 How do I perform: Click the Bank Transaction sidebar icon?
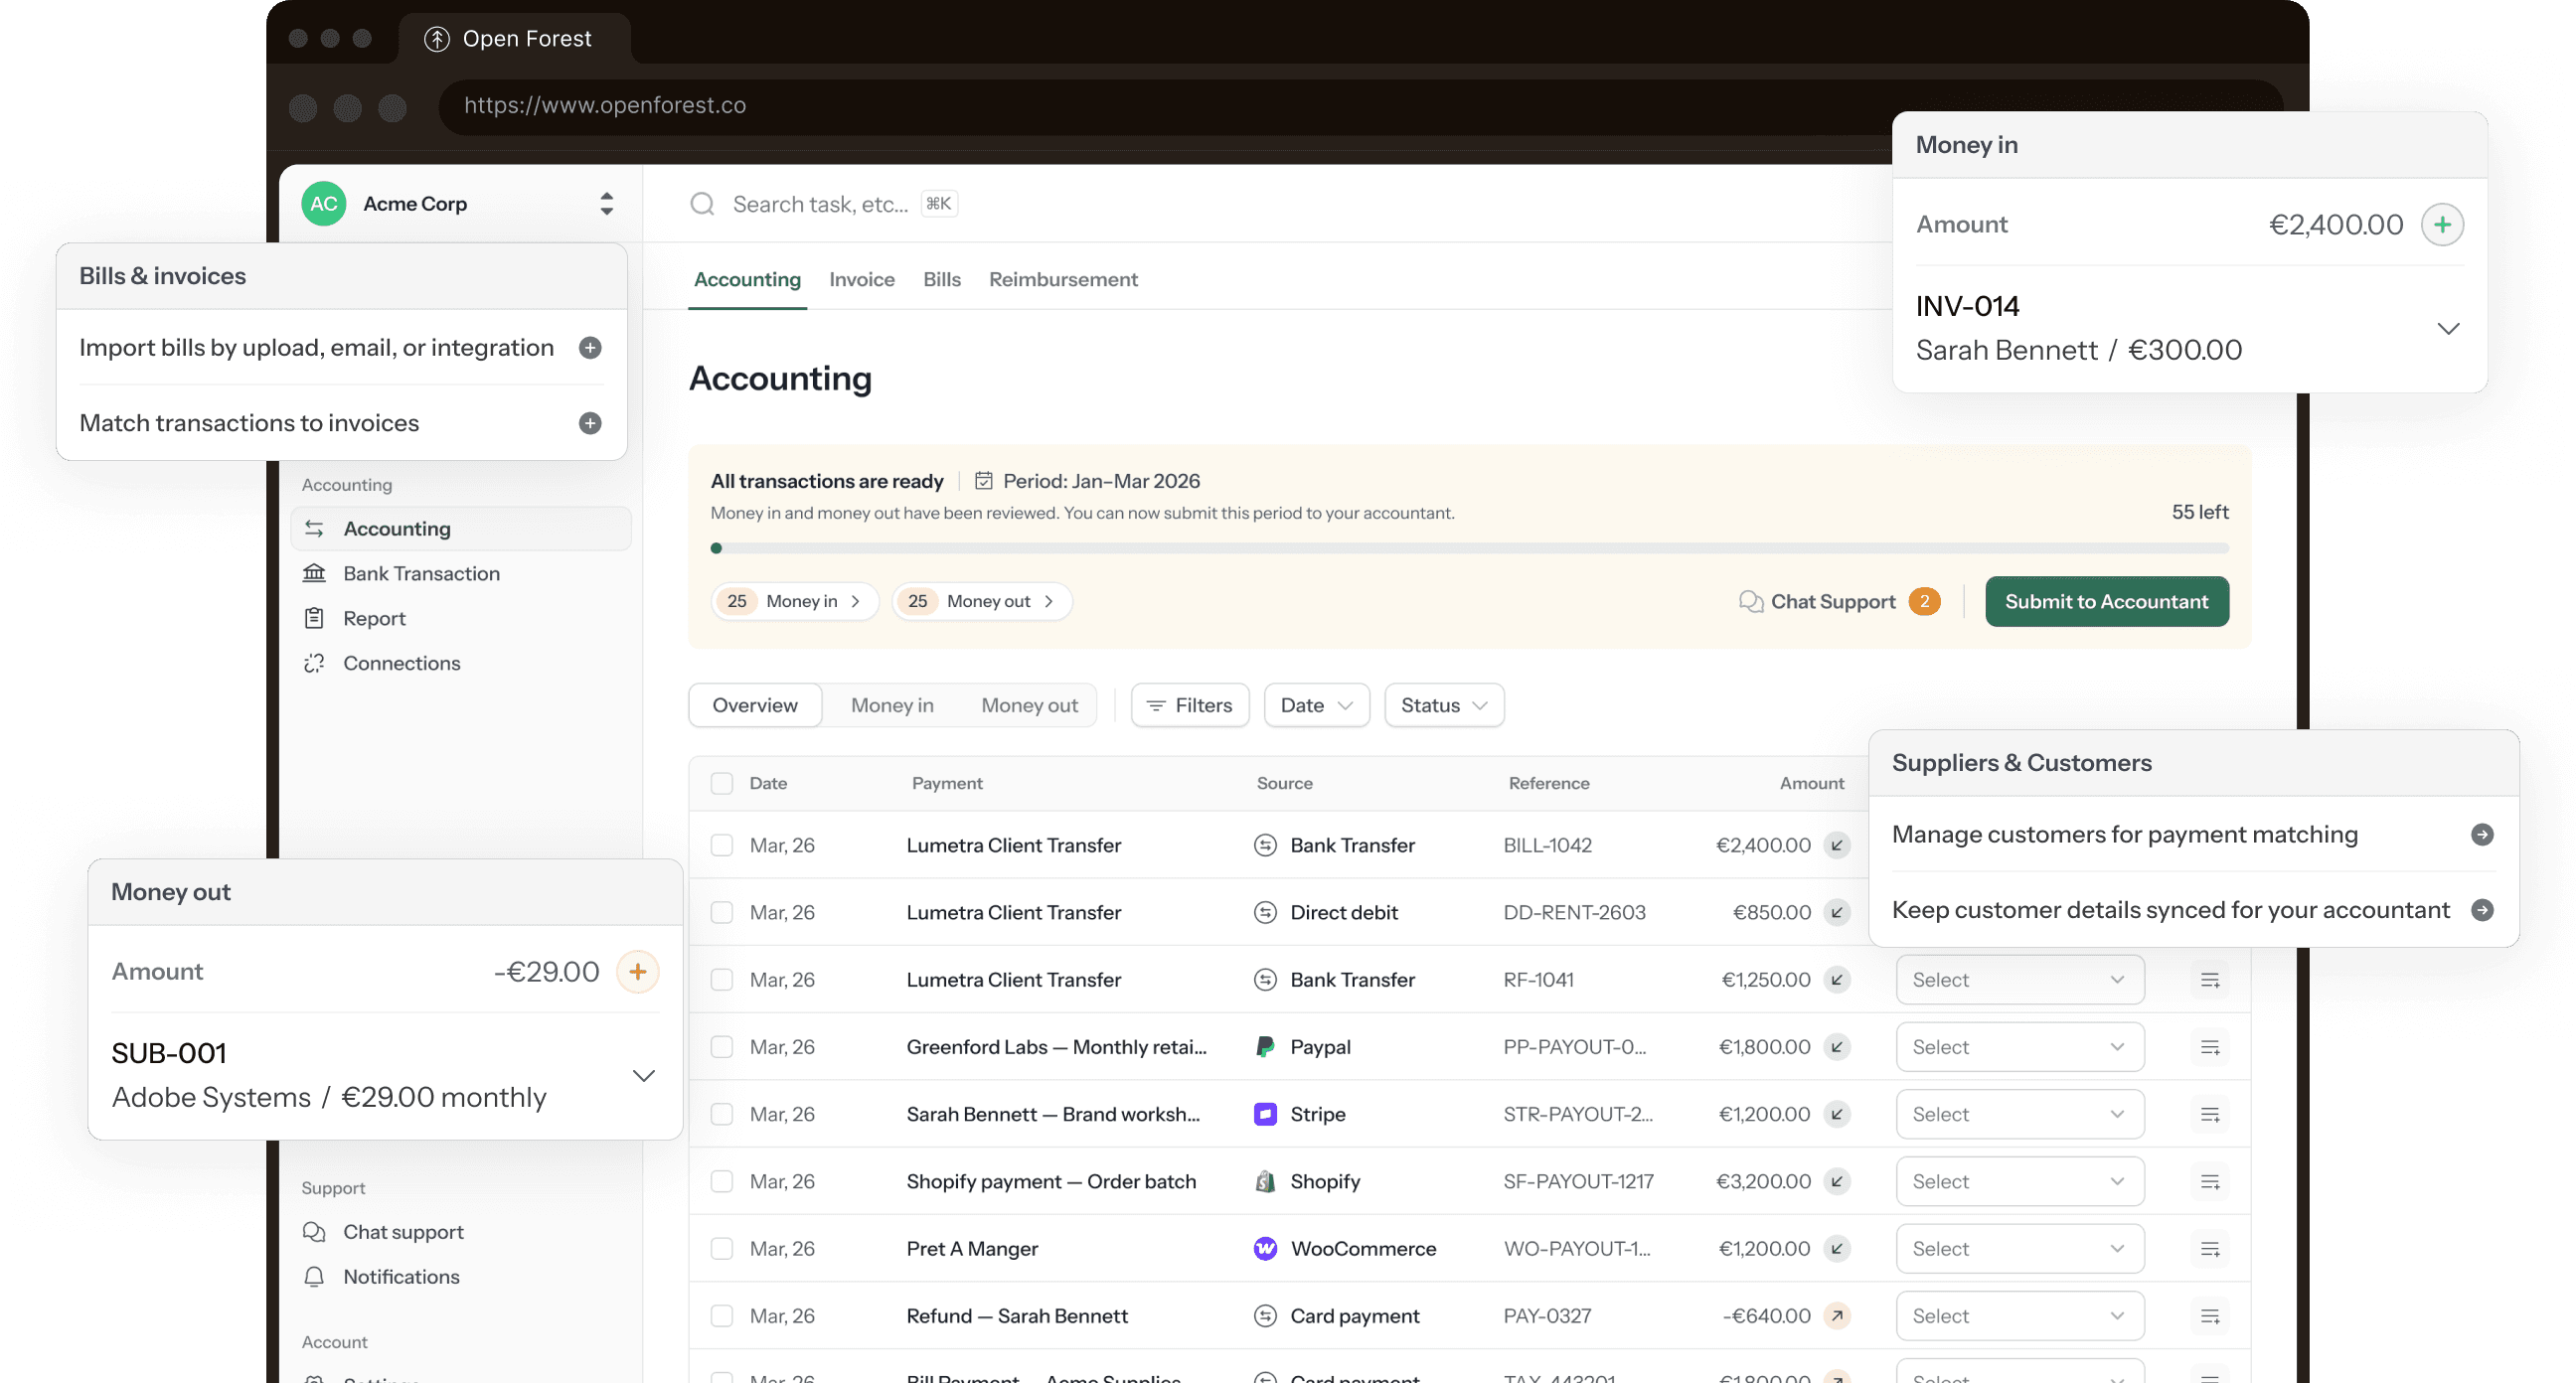click(314, 574)
